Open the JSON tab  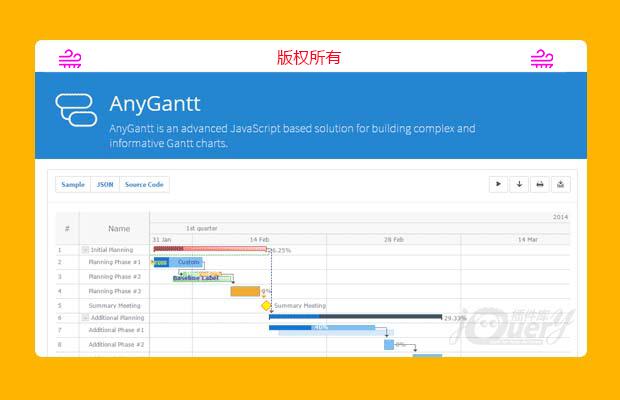[105, 185]
